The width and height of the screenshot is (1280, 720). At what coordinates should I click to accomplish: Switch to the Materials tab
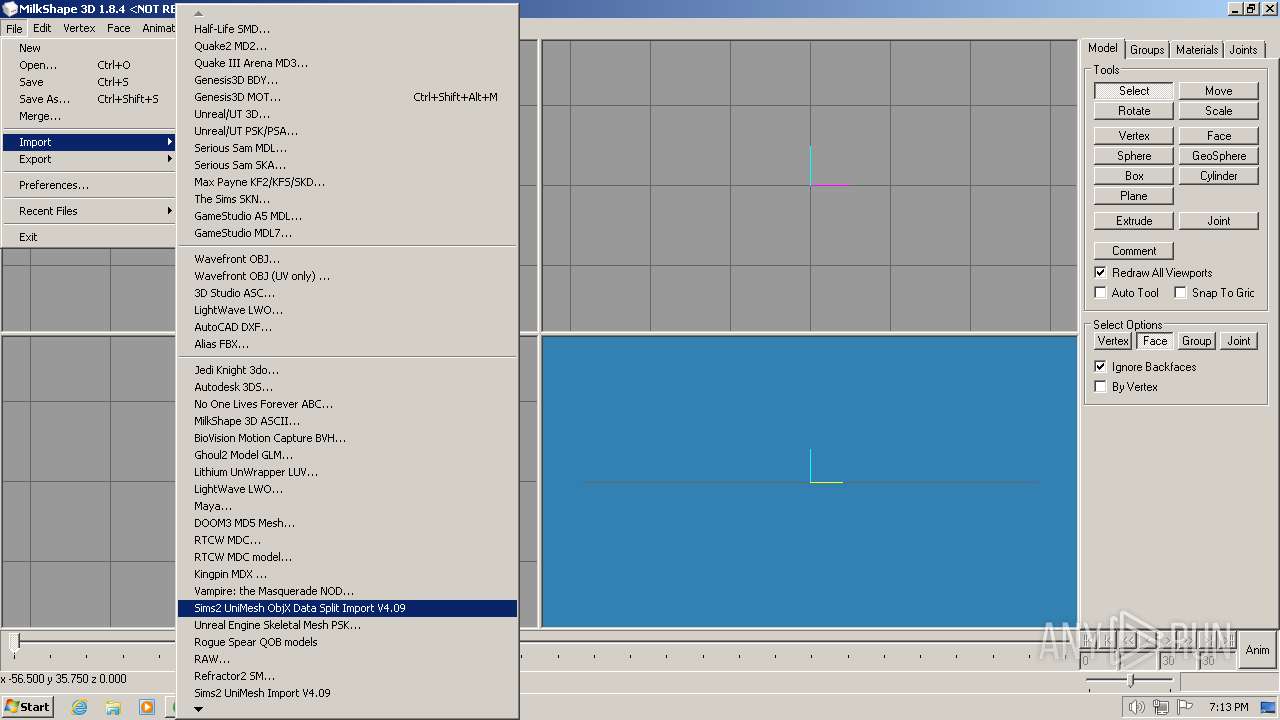pyautogui.click(x=1197, y=50)
